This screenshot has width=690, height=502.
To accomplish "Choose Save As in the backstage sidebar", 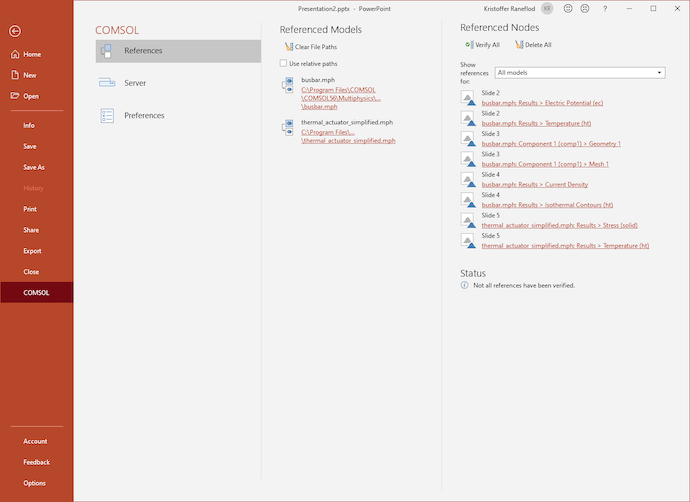I will click(x=34, y=167).
